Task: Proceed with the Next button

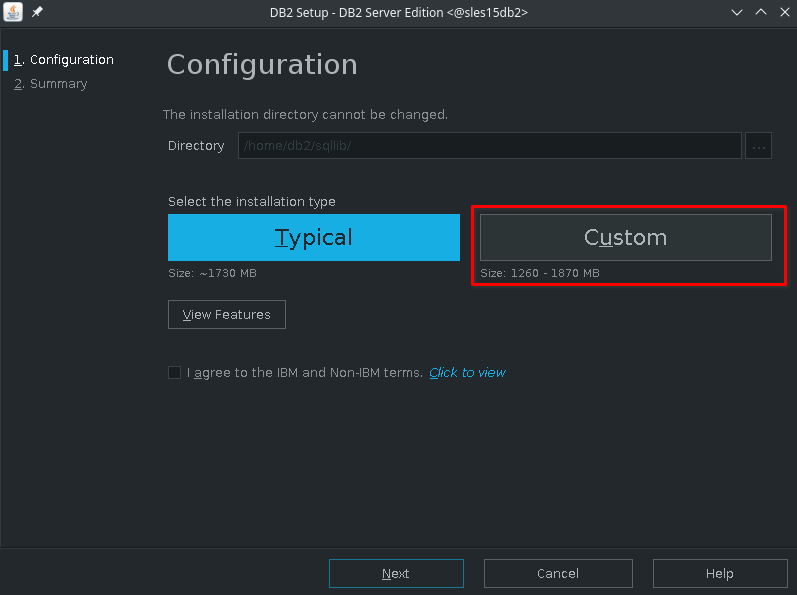Action: [x=396, y=574]
